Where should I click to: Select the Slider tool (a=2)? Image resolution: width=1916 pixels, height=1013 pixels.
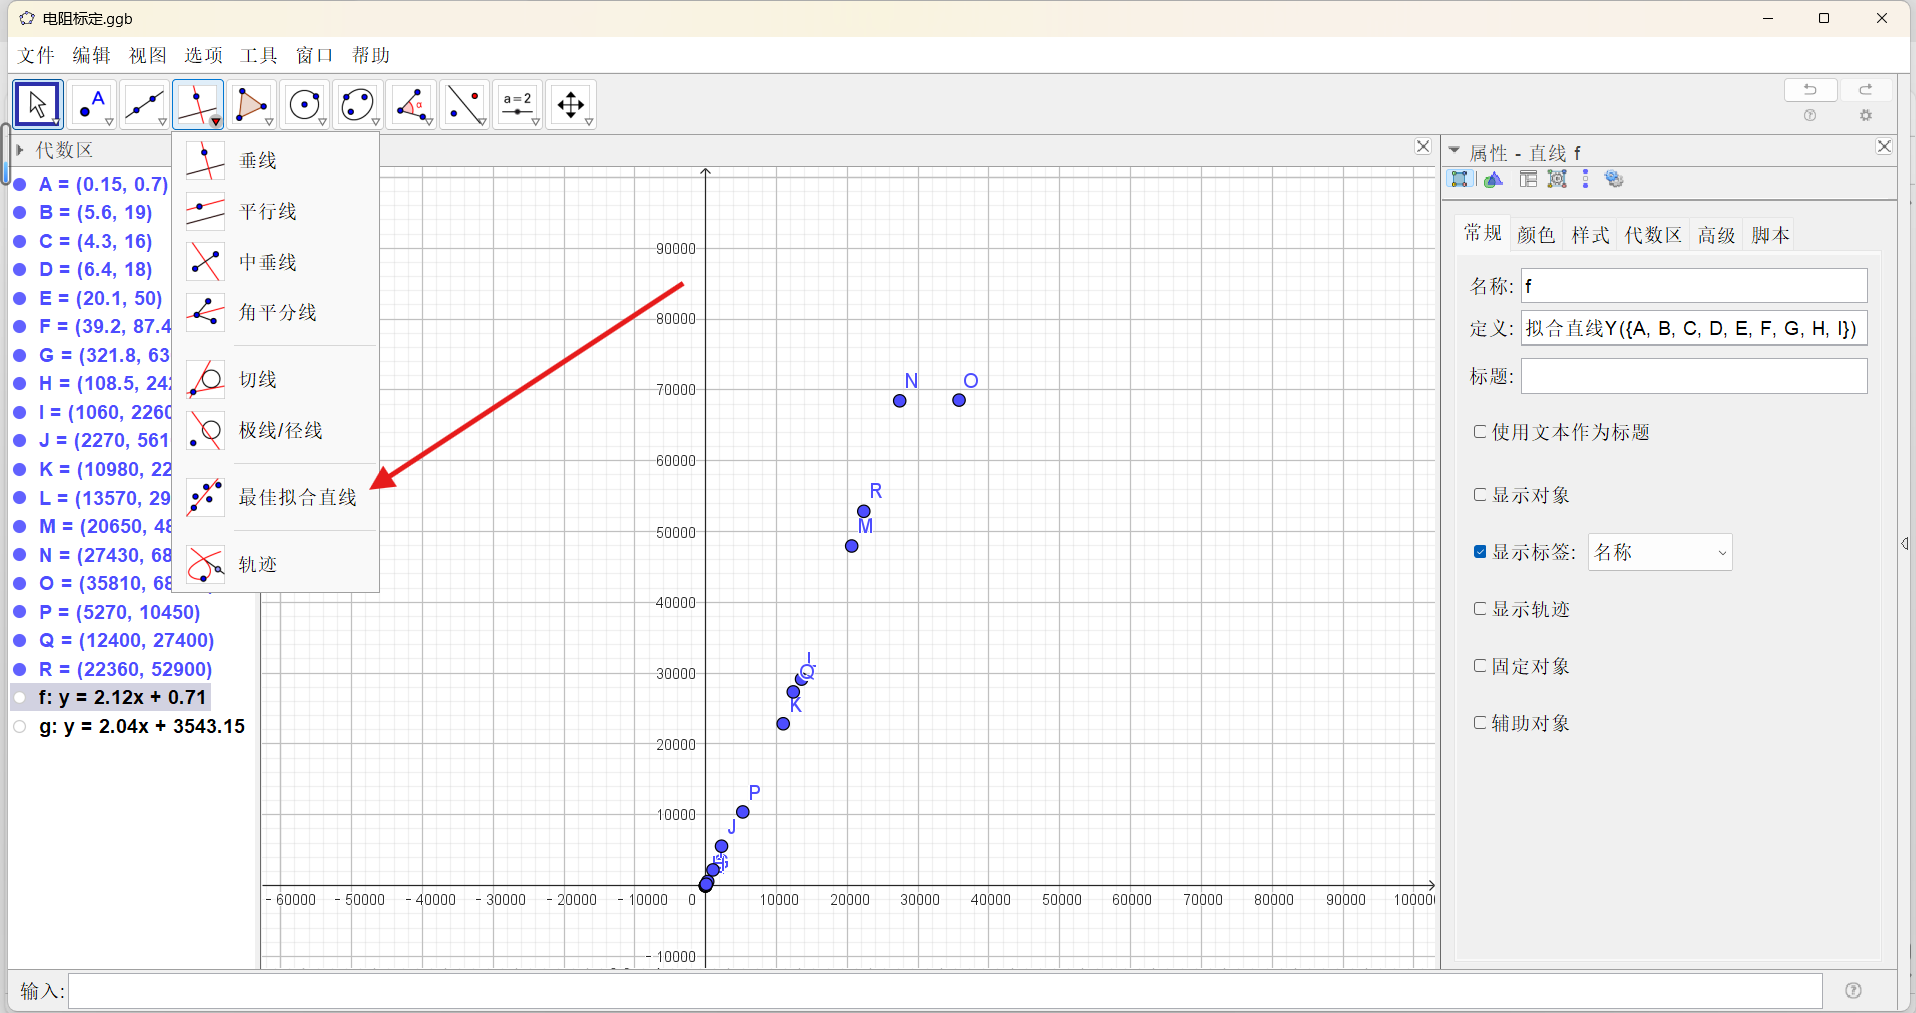coord(517,104)
